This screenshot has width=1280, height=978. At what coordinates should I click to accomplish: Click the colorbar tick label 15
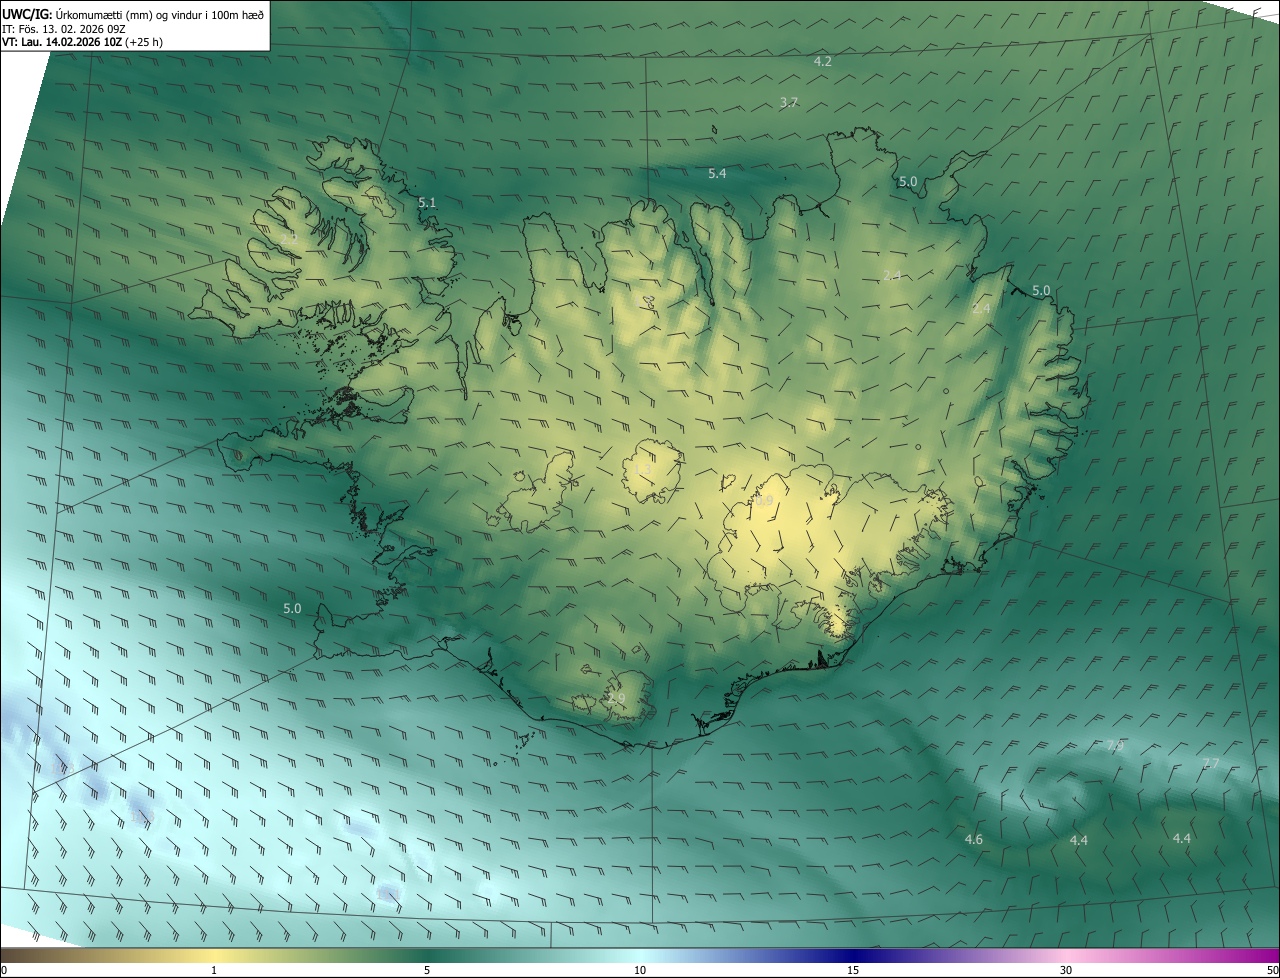[x=853, y=971]
